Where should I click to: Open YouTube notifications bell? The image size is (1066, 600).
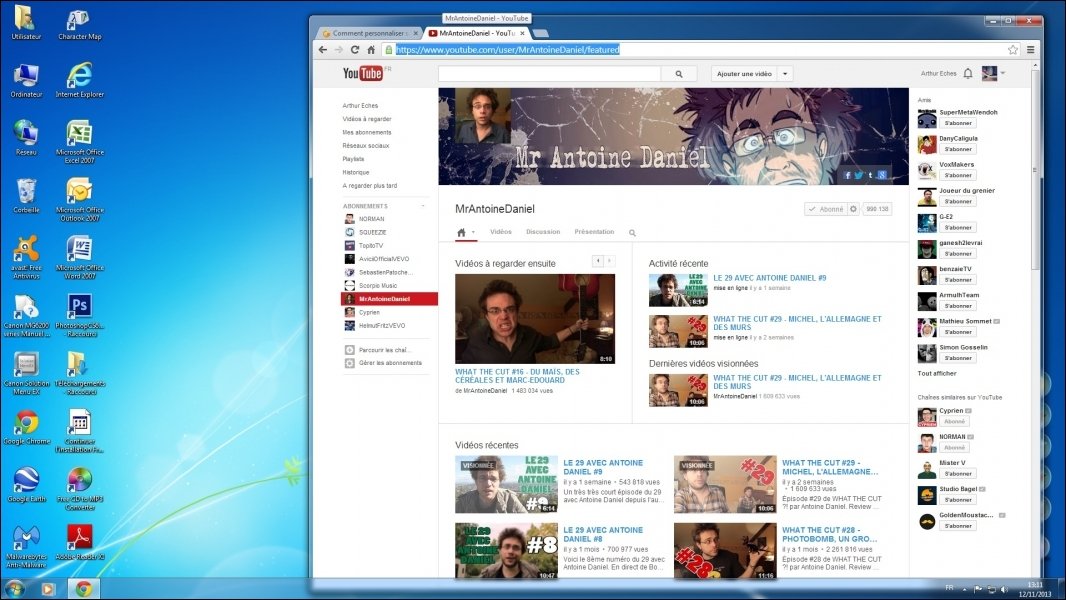point(968,73)
